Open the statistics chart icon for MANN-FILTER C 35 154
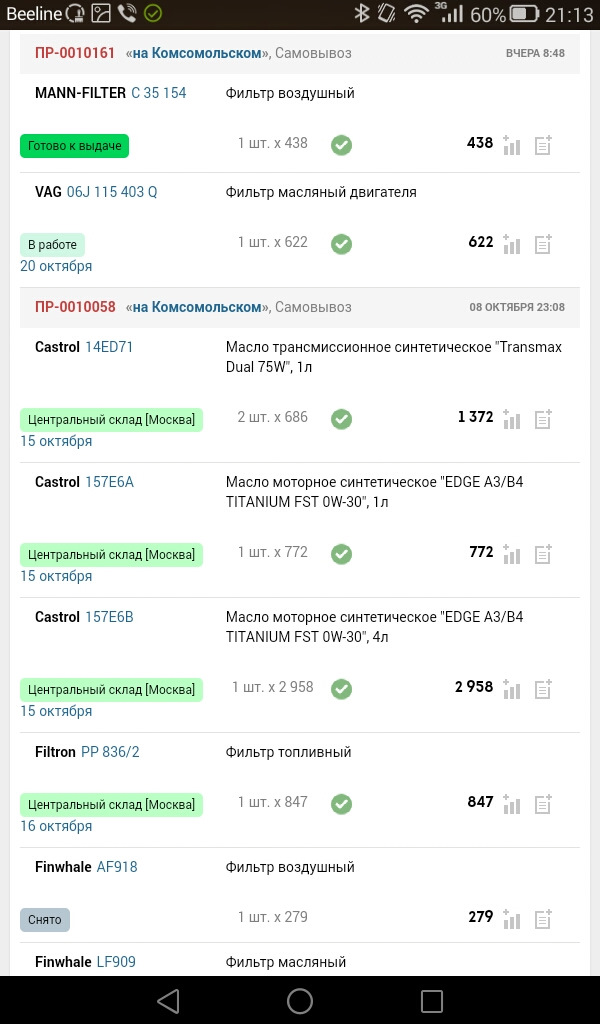The image size is (600, 1024). (511, 145)
